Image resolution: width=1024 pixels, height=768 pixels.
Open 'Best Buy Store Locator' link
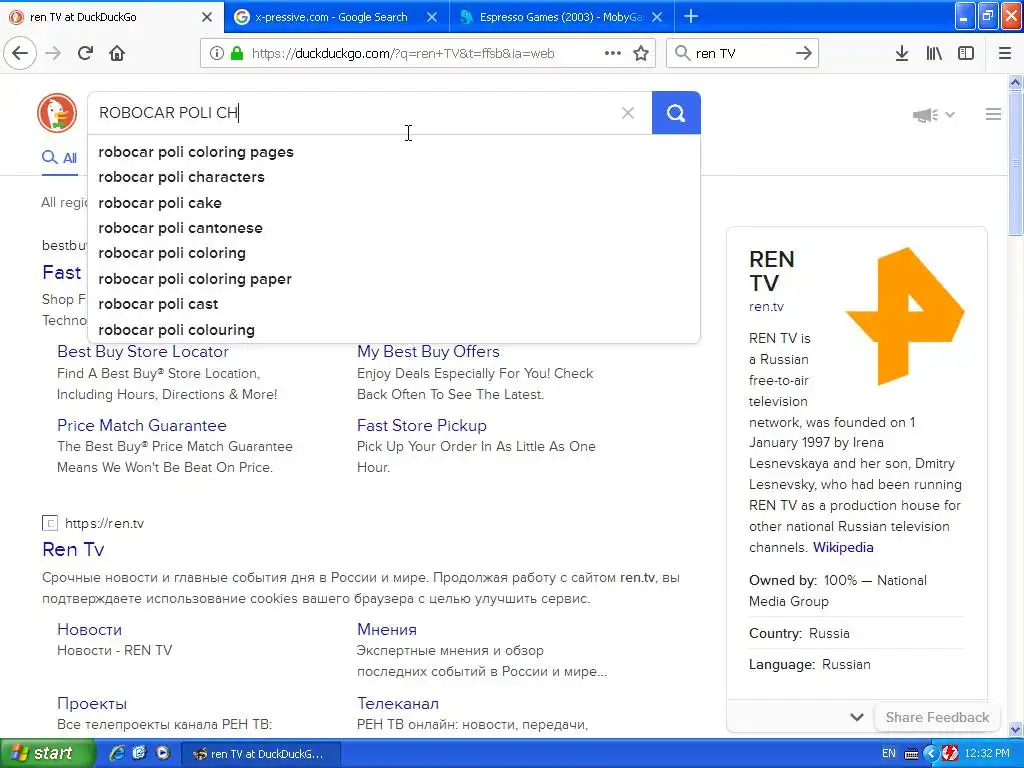coord(142,351)
